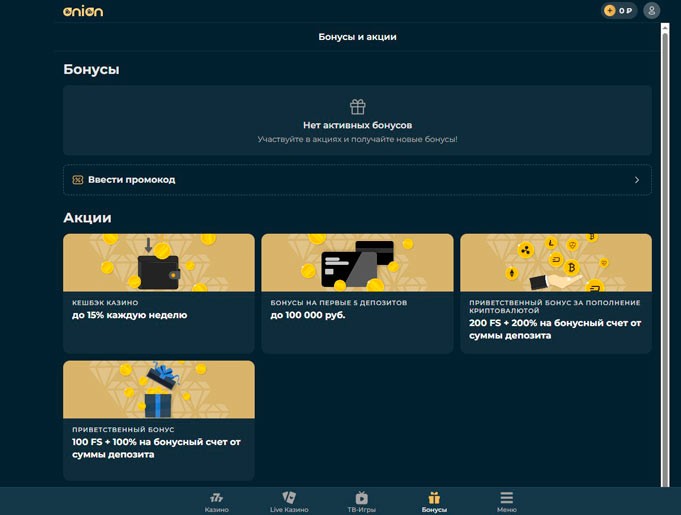Open ТВ-Игры icon in bottom navigation
This screenshot has width=681, height=515.
pyautogui.click(x=361, y=497)
